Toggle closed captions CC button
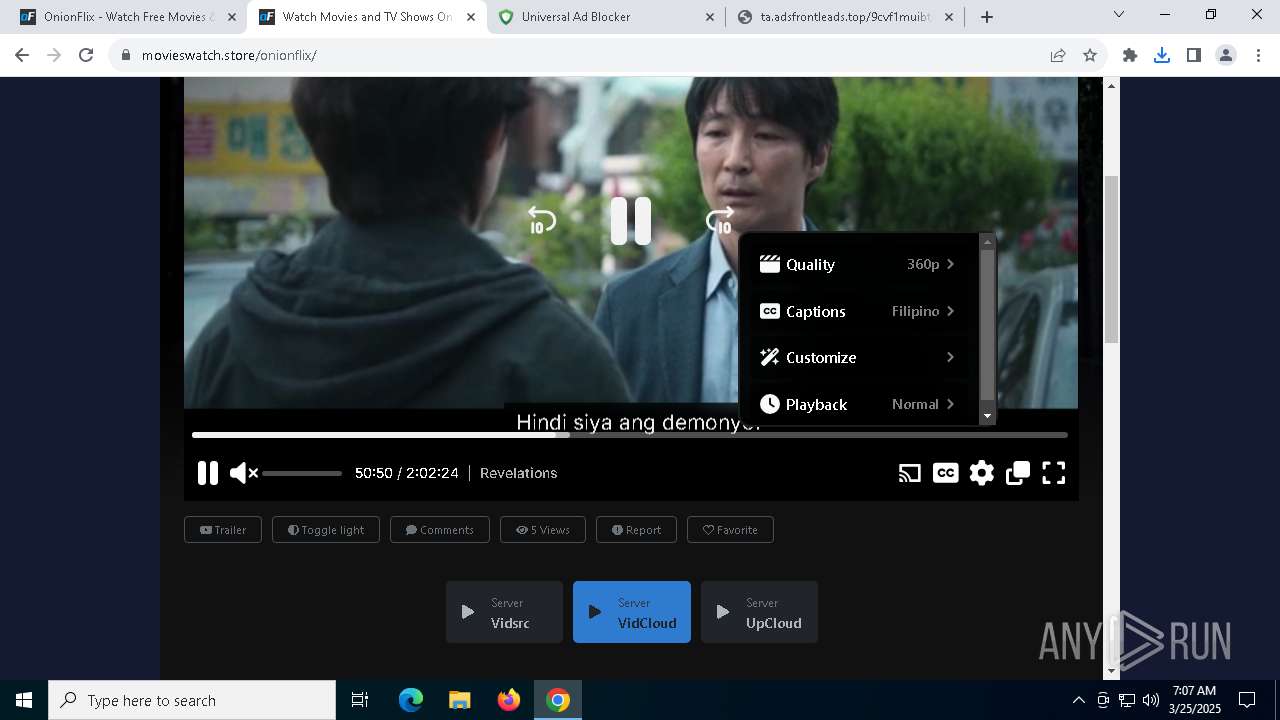The height and width of the screenshot is (720, 1280). (946, 473)
